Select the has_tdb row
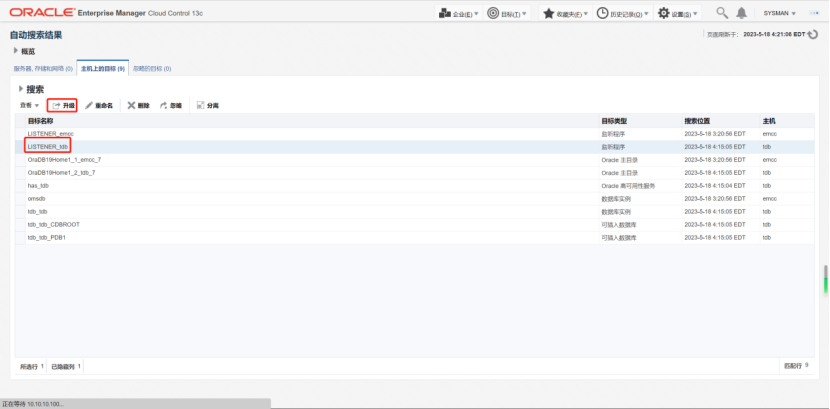Screen dimensions: 830x409 coord(414,186)
